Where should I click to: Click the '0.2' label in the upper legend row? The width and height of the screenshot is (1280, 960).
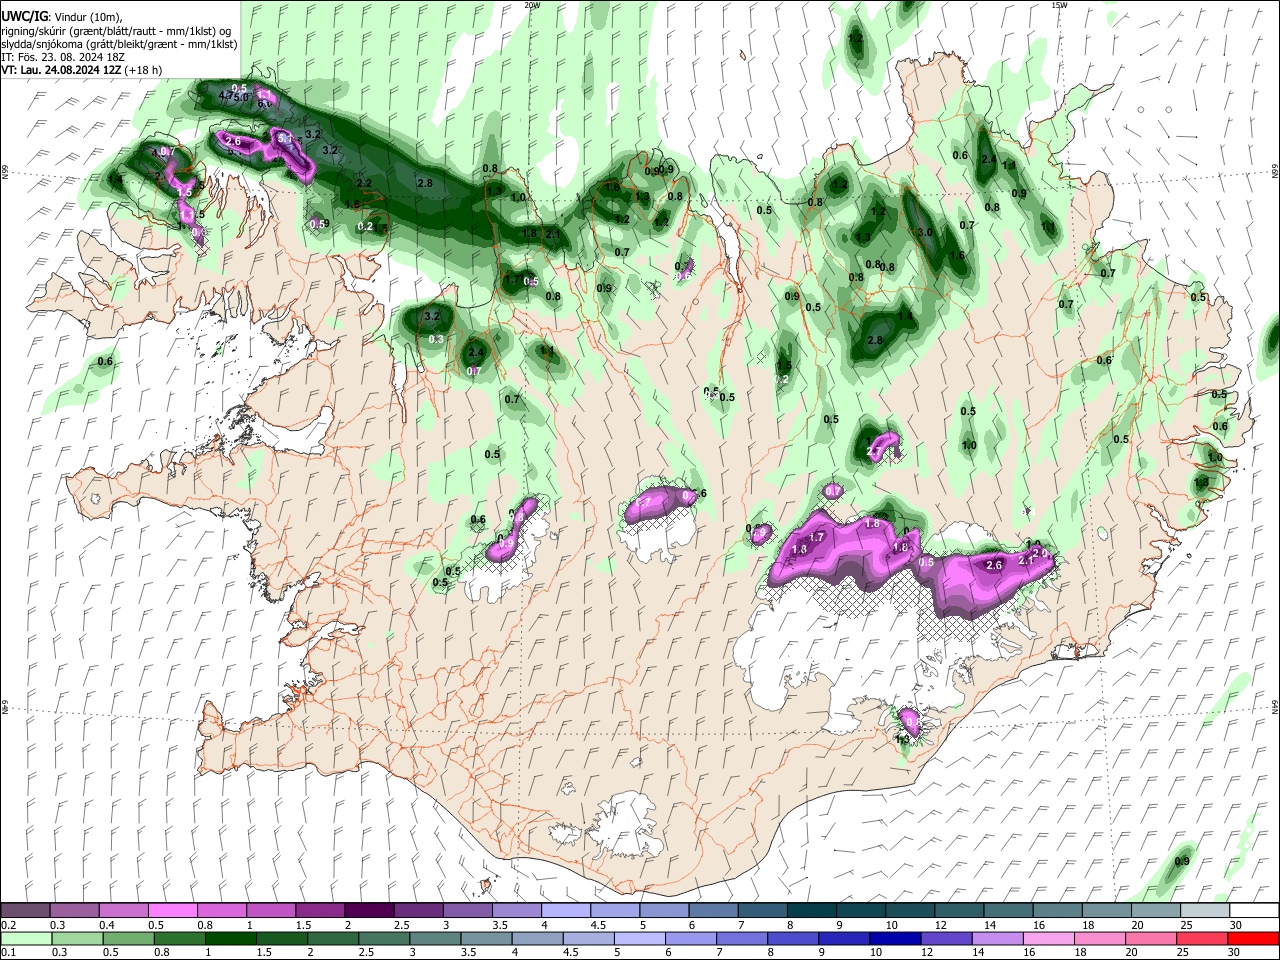(x=9, y=925)
